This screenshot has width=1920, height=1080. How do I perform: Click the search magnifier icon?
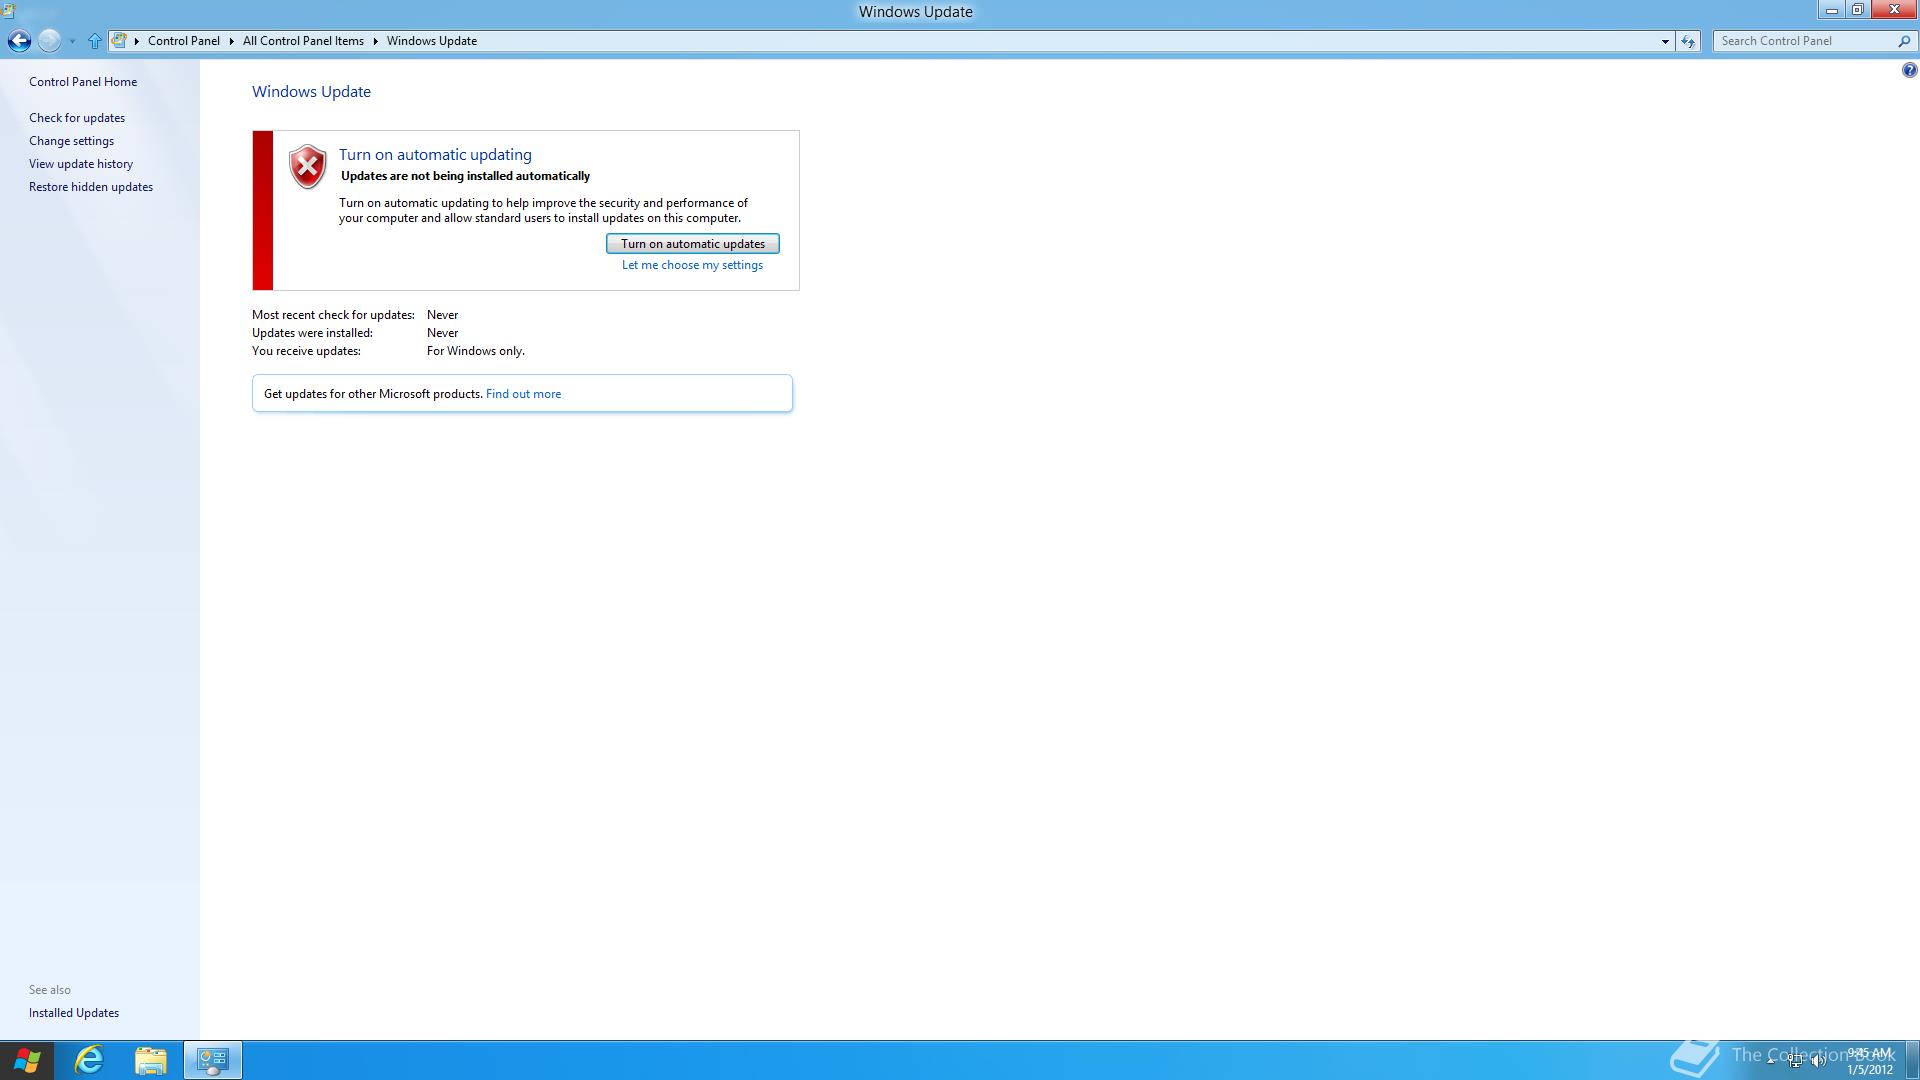(1904, 41)
